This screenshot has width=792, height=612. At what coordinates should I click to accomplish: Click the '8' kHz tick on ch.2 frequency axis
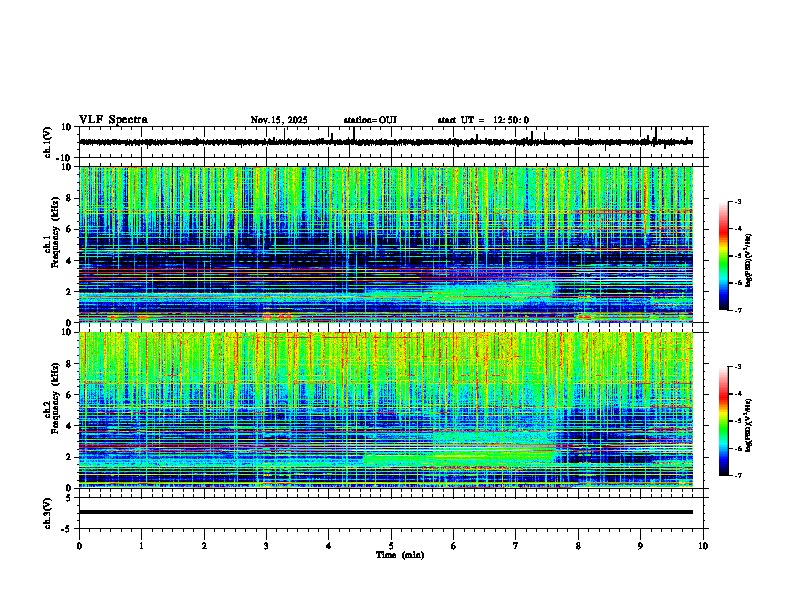[71, 364]
